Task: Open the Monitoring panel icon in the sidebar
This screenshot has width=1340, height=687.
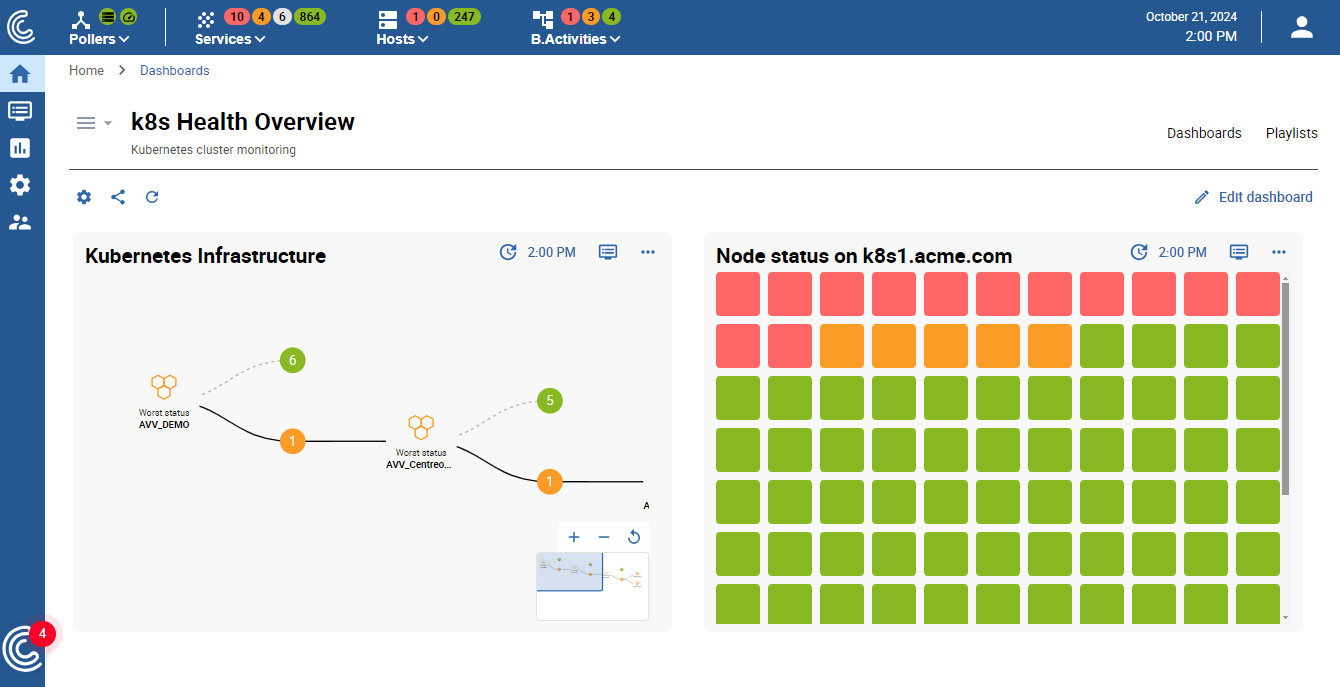Action: click(21, 110)
